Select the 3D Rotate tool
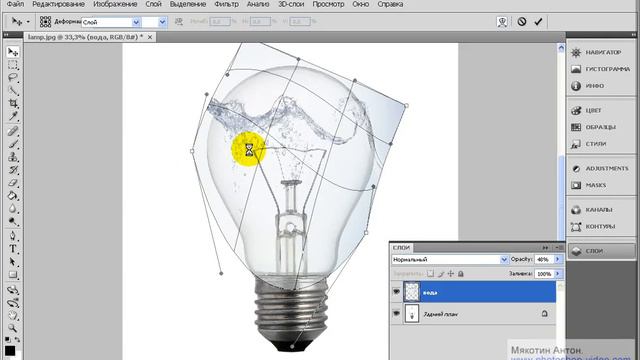Viewport: 640px width, 360px height. point(13,290)
